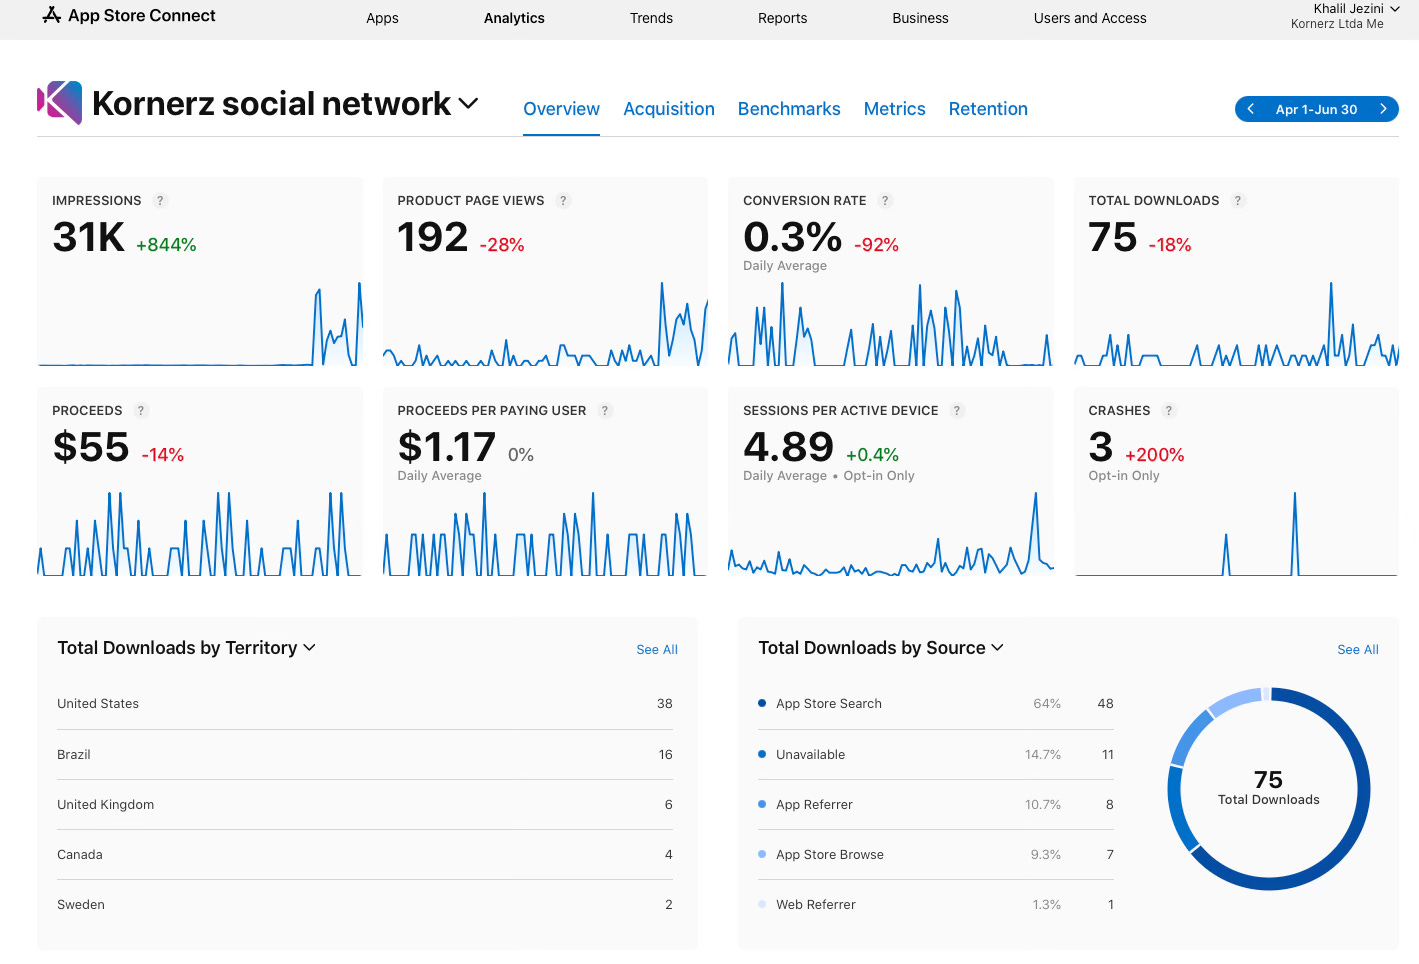The height and width of the screenshot is (964, 1419).
Task: Select the United States territory row
Action: pos(365,704)
